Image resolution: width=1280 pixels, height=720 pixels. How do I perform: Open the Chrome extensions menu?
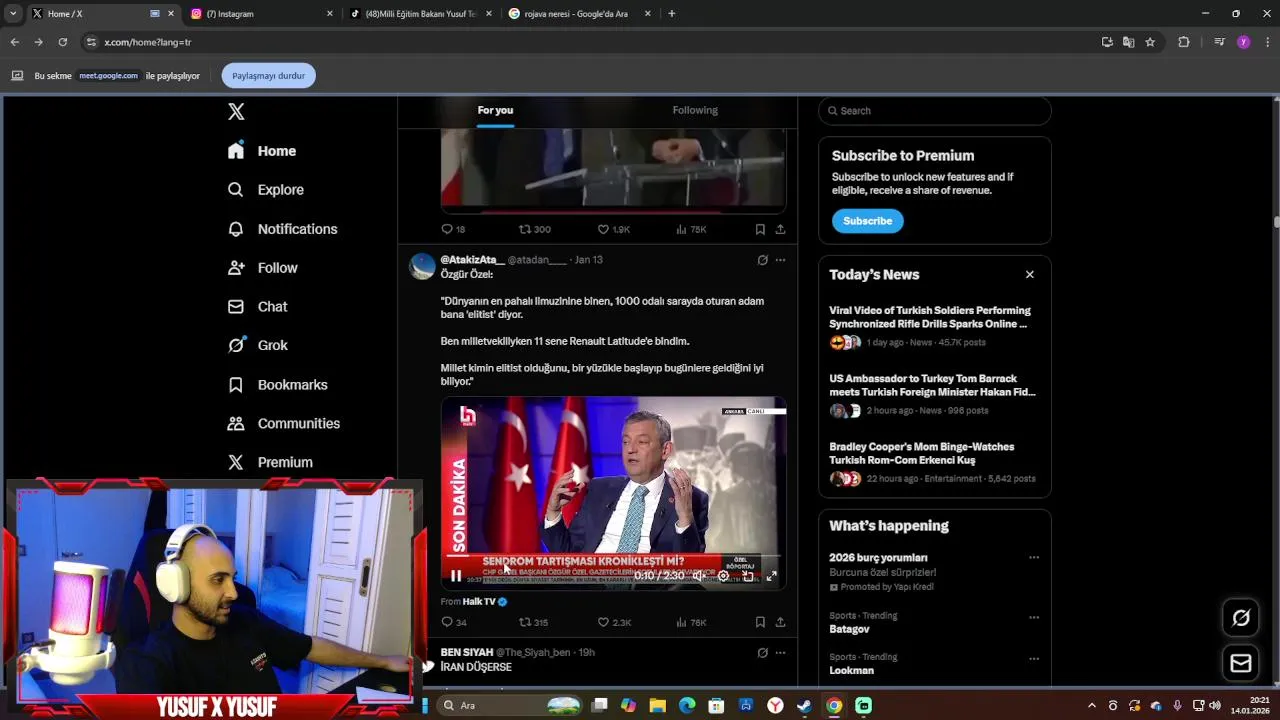click(x=1184, y=42)
